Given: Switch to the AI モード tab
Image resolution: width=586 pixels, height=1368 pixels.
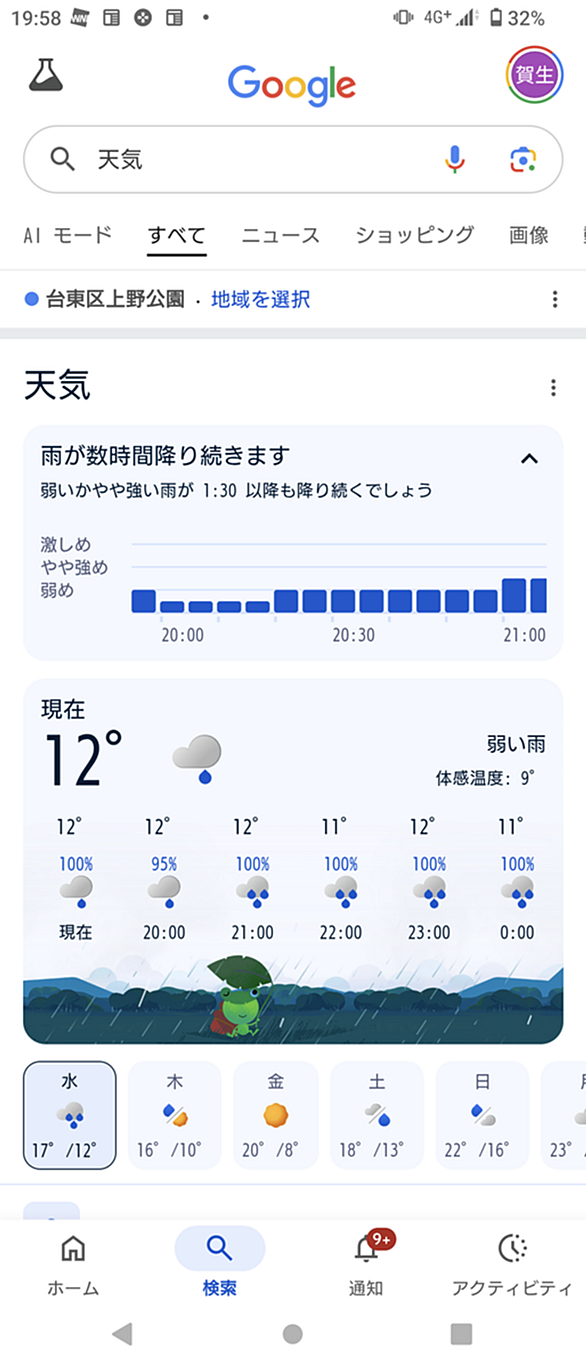Looking at the screenshot, I should click(68, 236).
